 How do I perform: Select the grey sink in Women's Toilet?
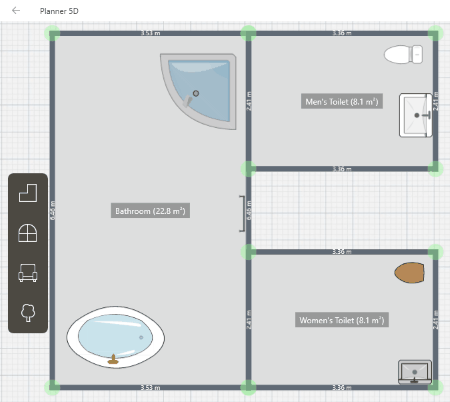click(415, 372)
